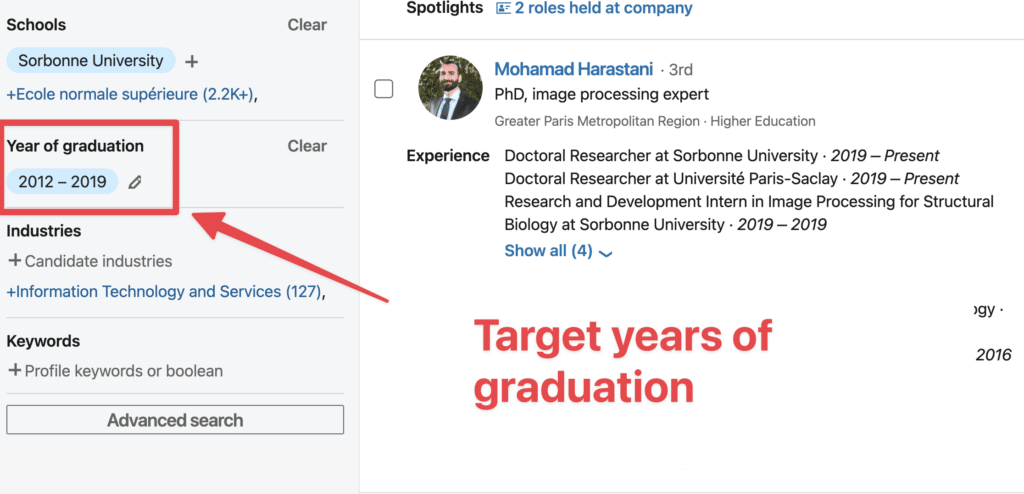Select the Sorbonne University filter chip

click(91, 61)
